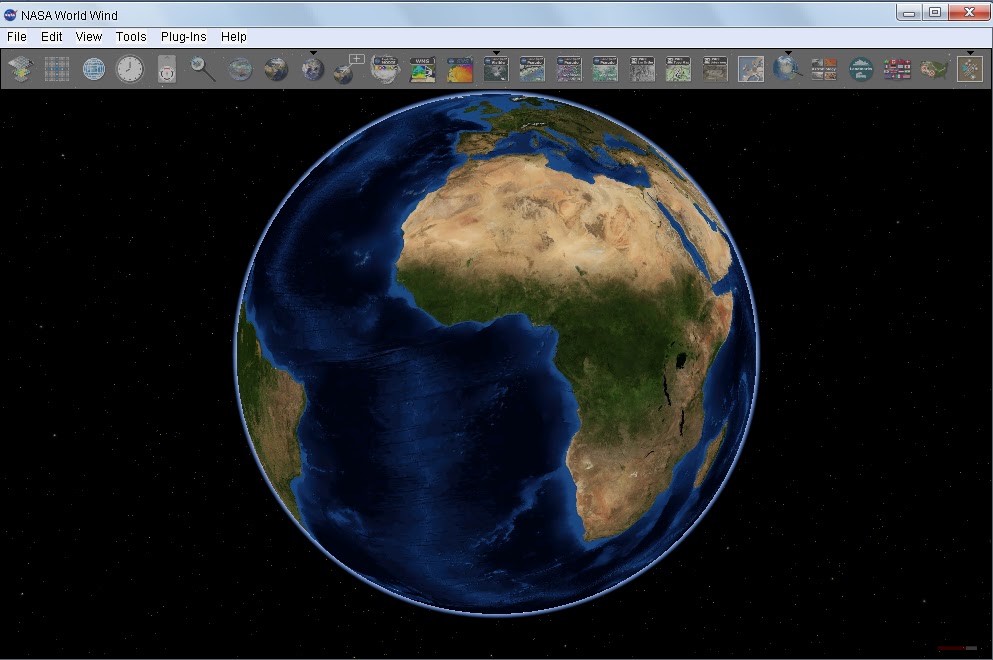The height and width of the screenshot is (660, 993).
Task: Toggle the globe icon marked with a triangle
Action: pos(313,69)
